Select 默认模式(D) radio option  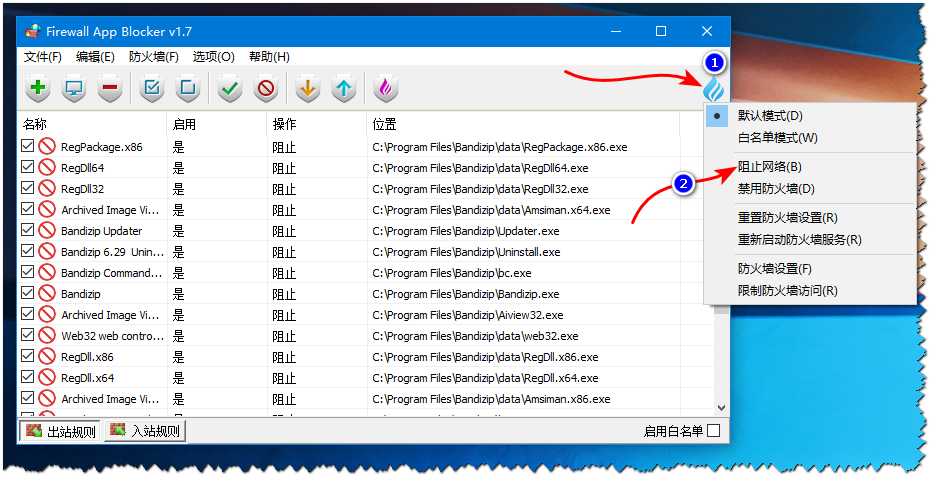[770, 115]
